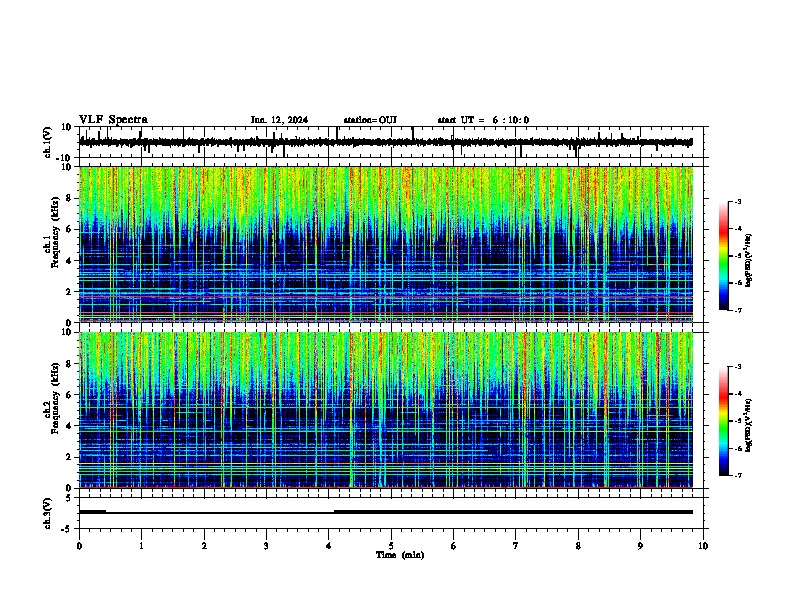This screenshot has width=792, height=612.
Task: Click time axis tick label "1"
Action: 141,546
